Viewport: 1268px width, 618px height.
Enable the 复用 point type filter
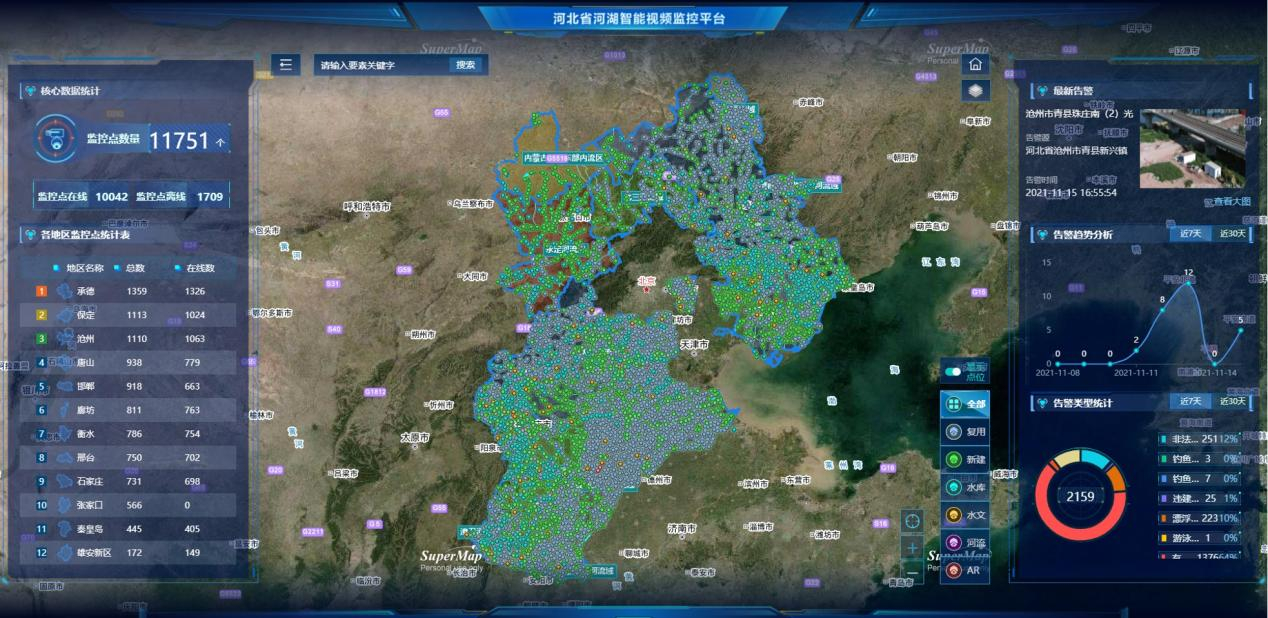964,432
